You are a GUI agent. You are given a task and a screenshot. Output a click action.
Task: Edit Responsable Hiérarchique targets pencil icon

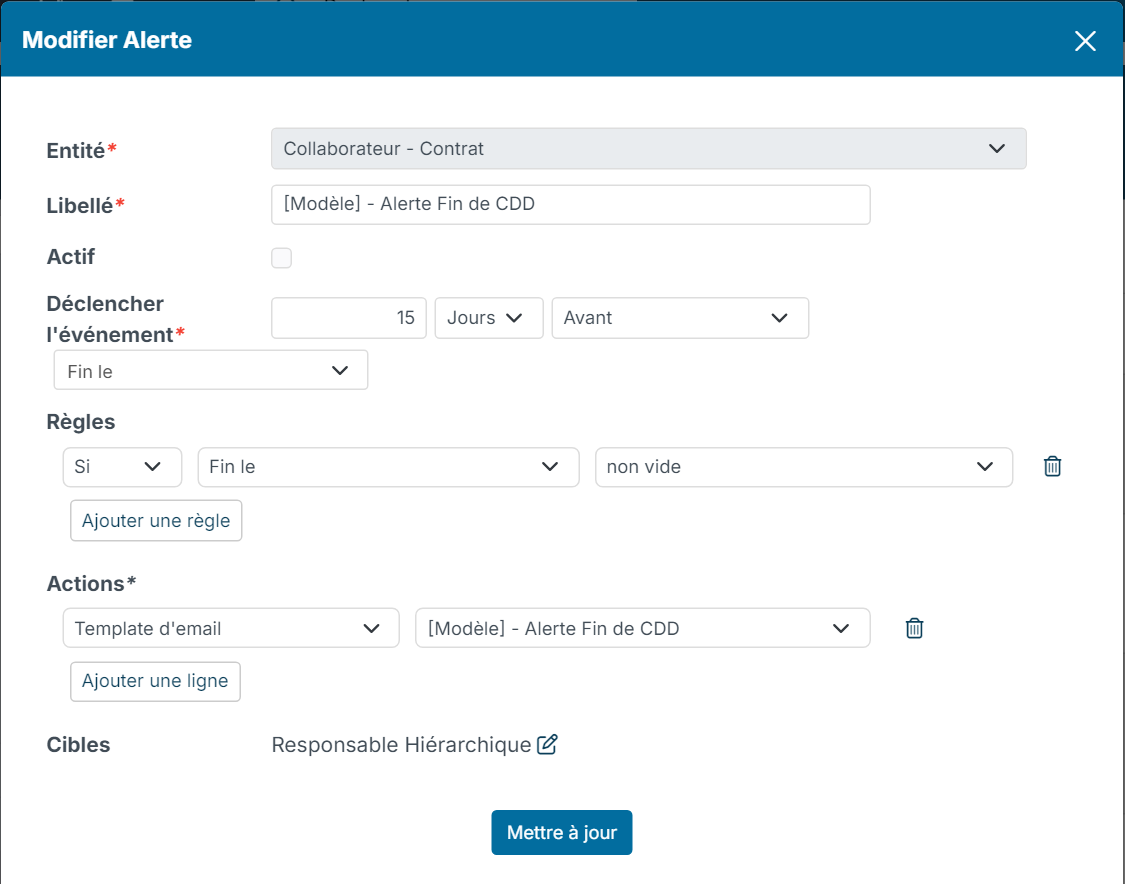(x=547, y=744)
